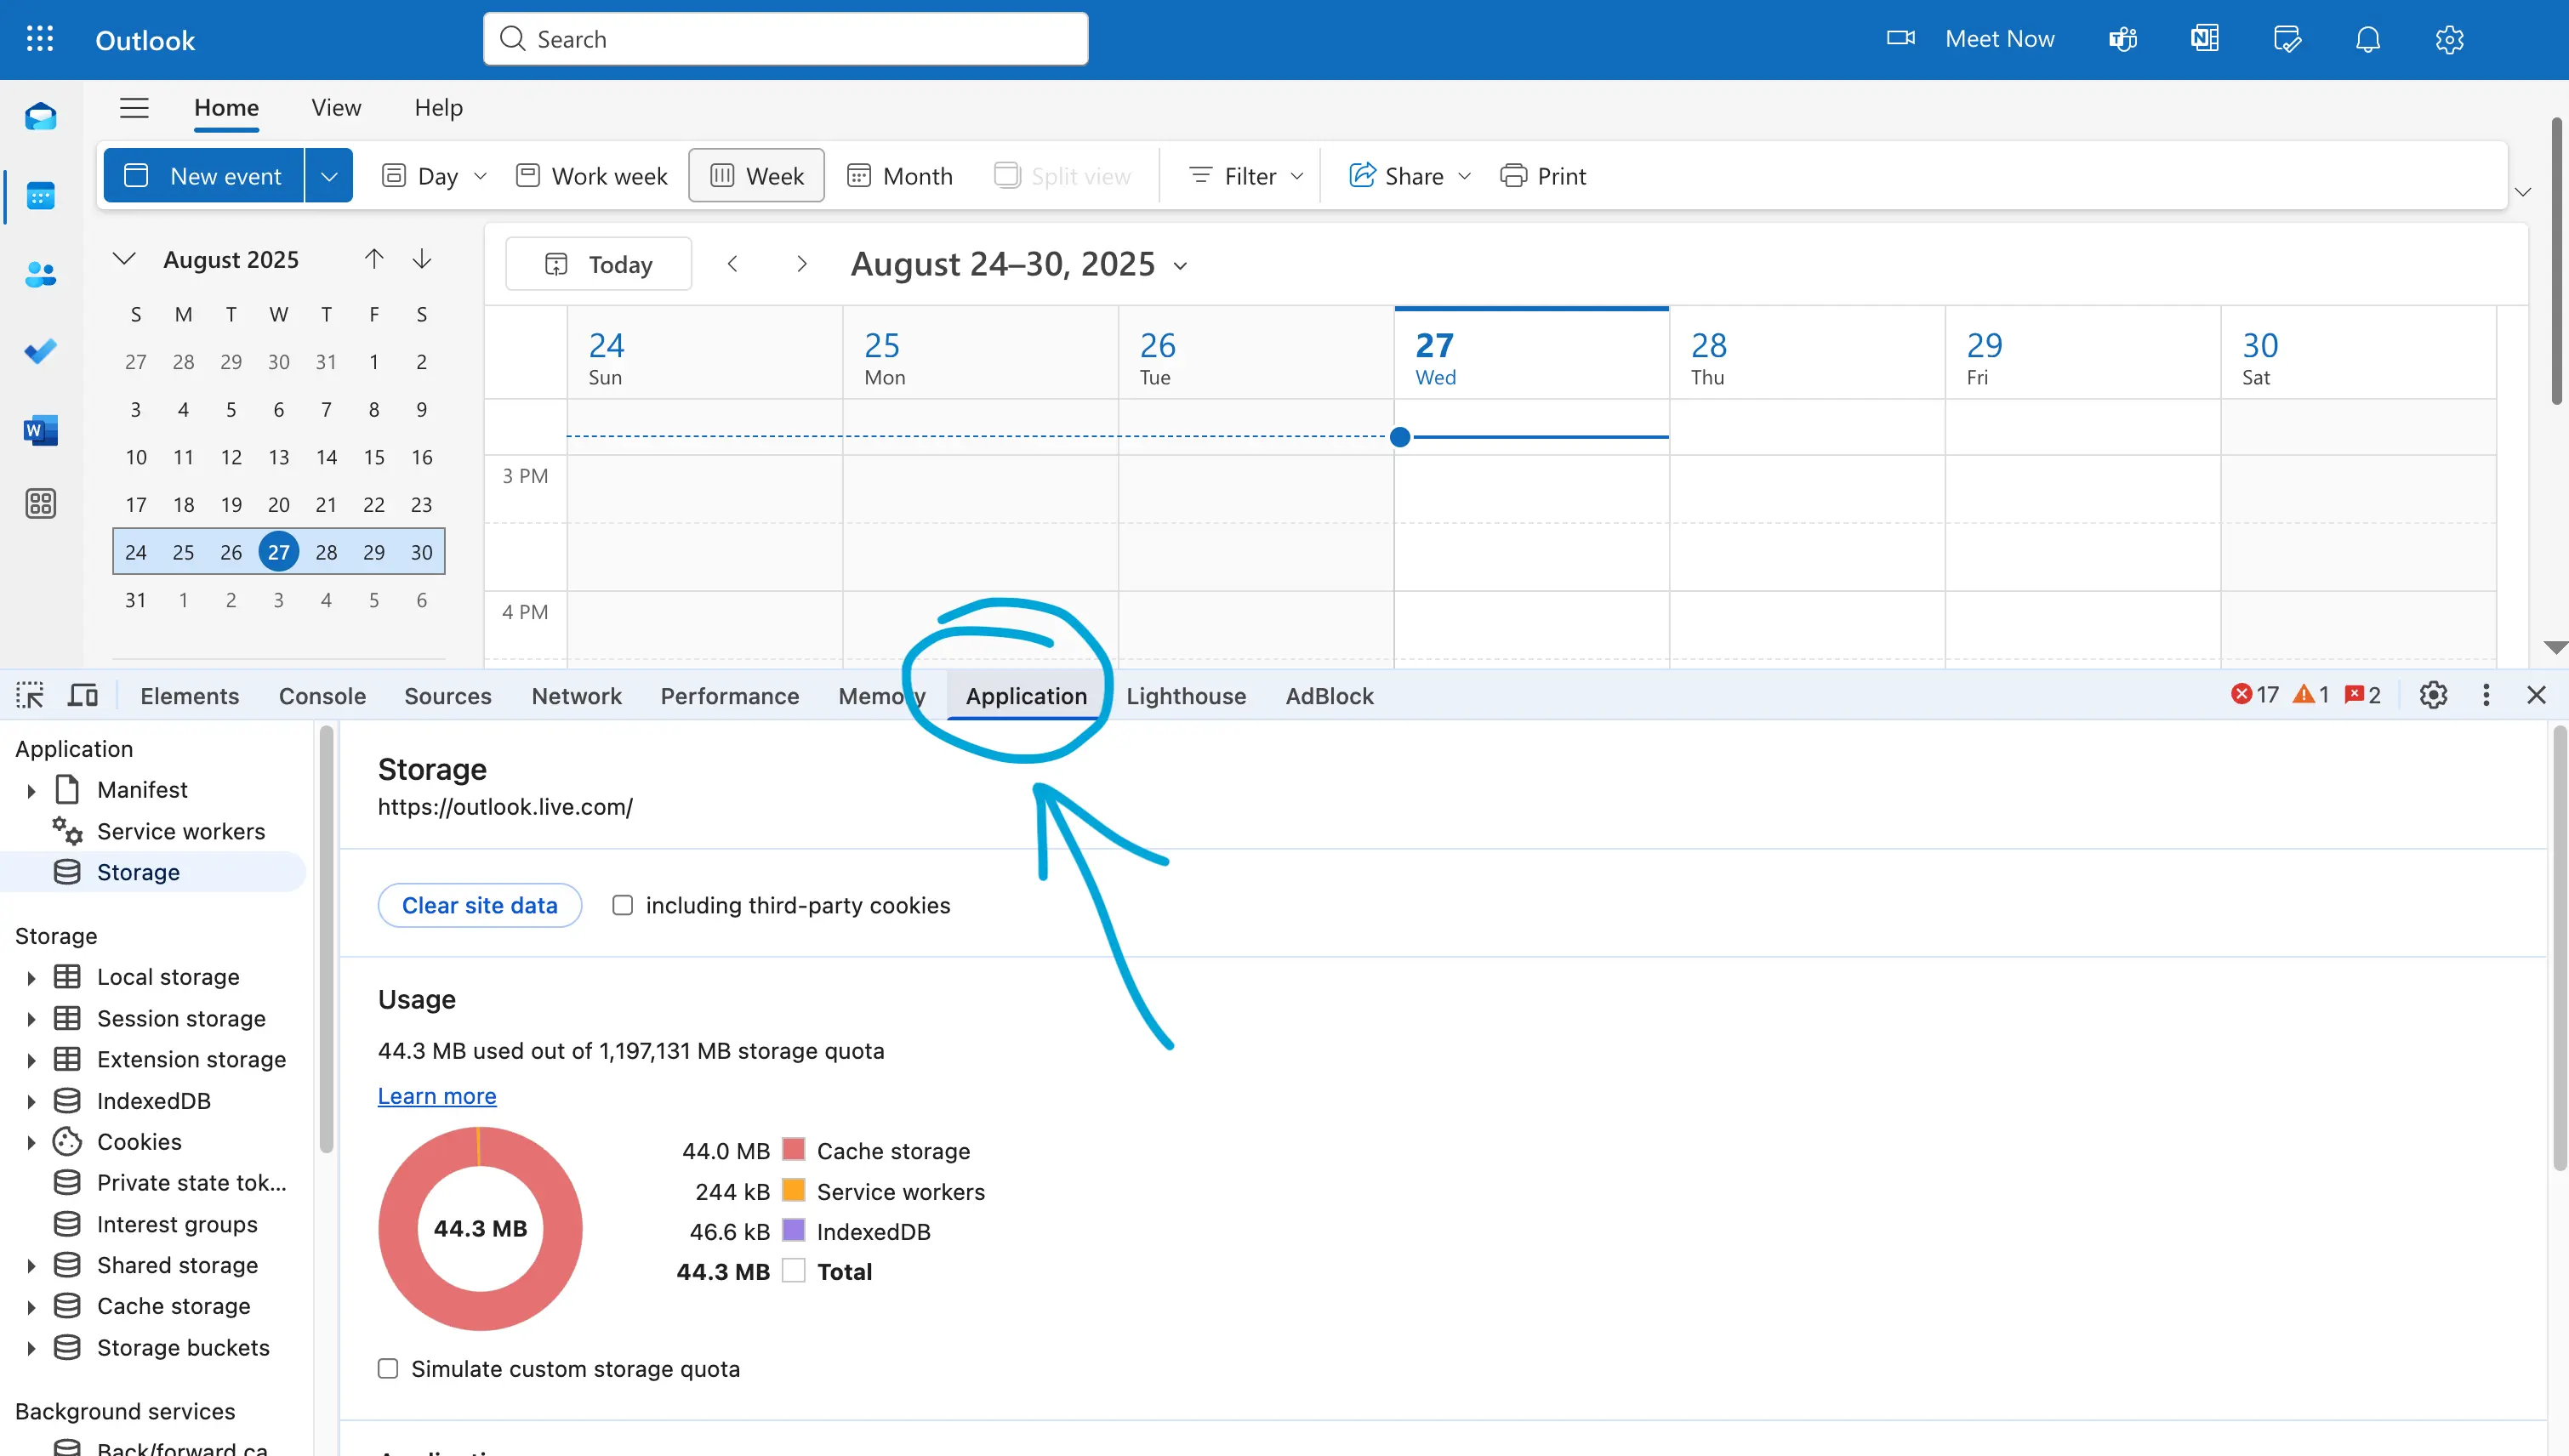Open DevTools three-dot more menu
The image size is (2569, 1456).
pyautogui.click(x=2486, y=695)
